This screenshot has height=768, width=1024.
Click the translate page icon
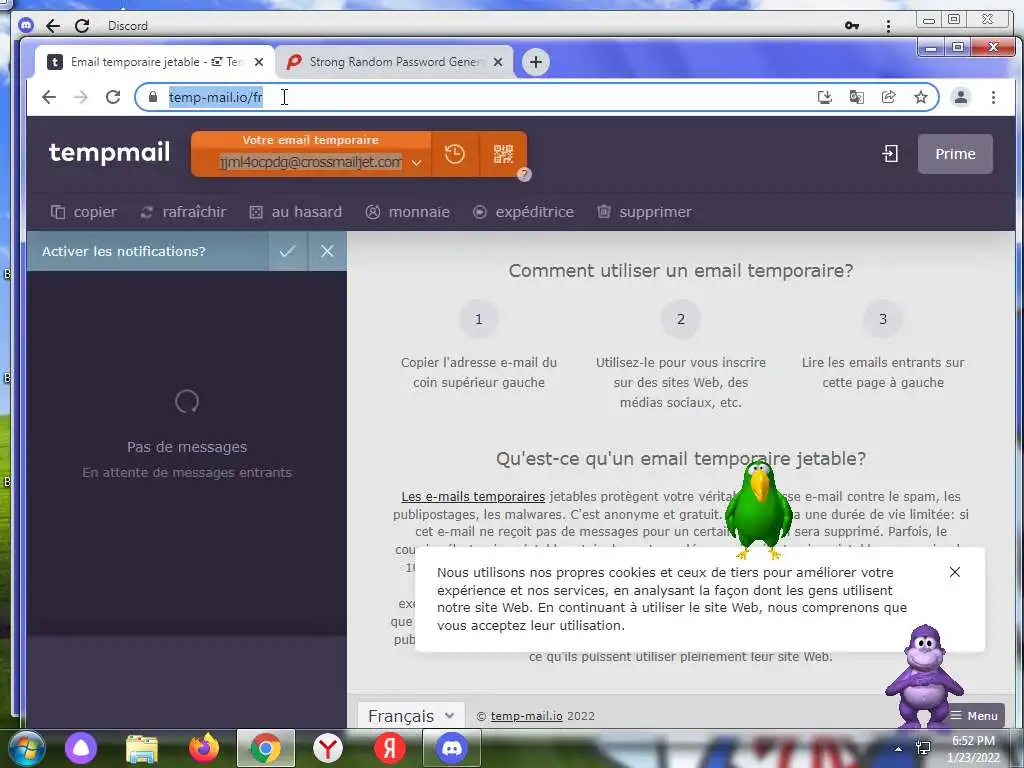point(856,97)
